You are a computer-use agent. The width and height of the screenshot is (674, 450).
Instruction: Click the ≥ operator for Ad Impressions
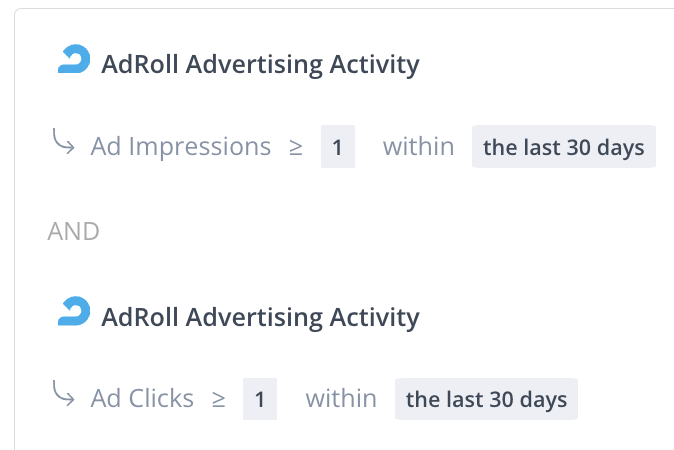click(296, 148)
